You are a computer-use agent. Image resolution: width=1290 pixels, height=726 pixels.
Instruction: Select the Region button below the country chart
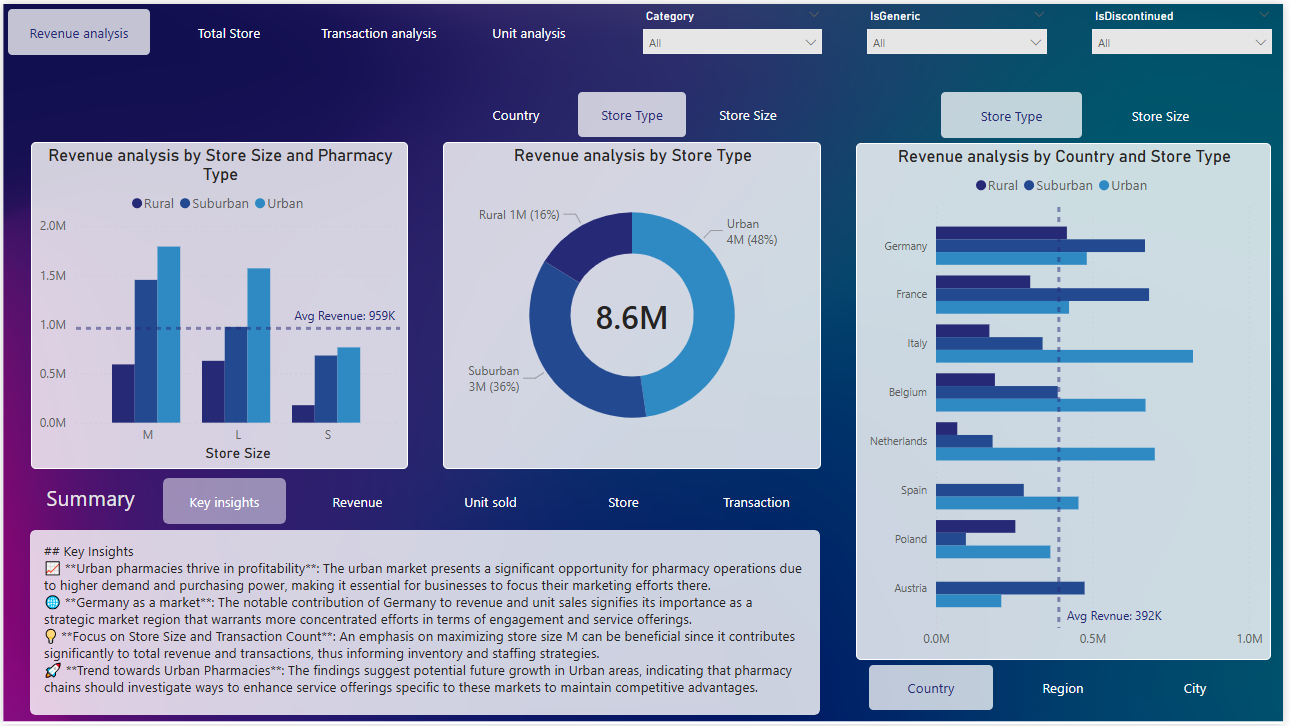coord(1062,688)
